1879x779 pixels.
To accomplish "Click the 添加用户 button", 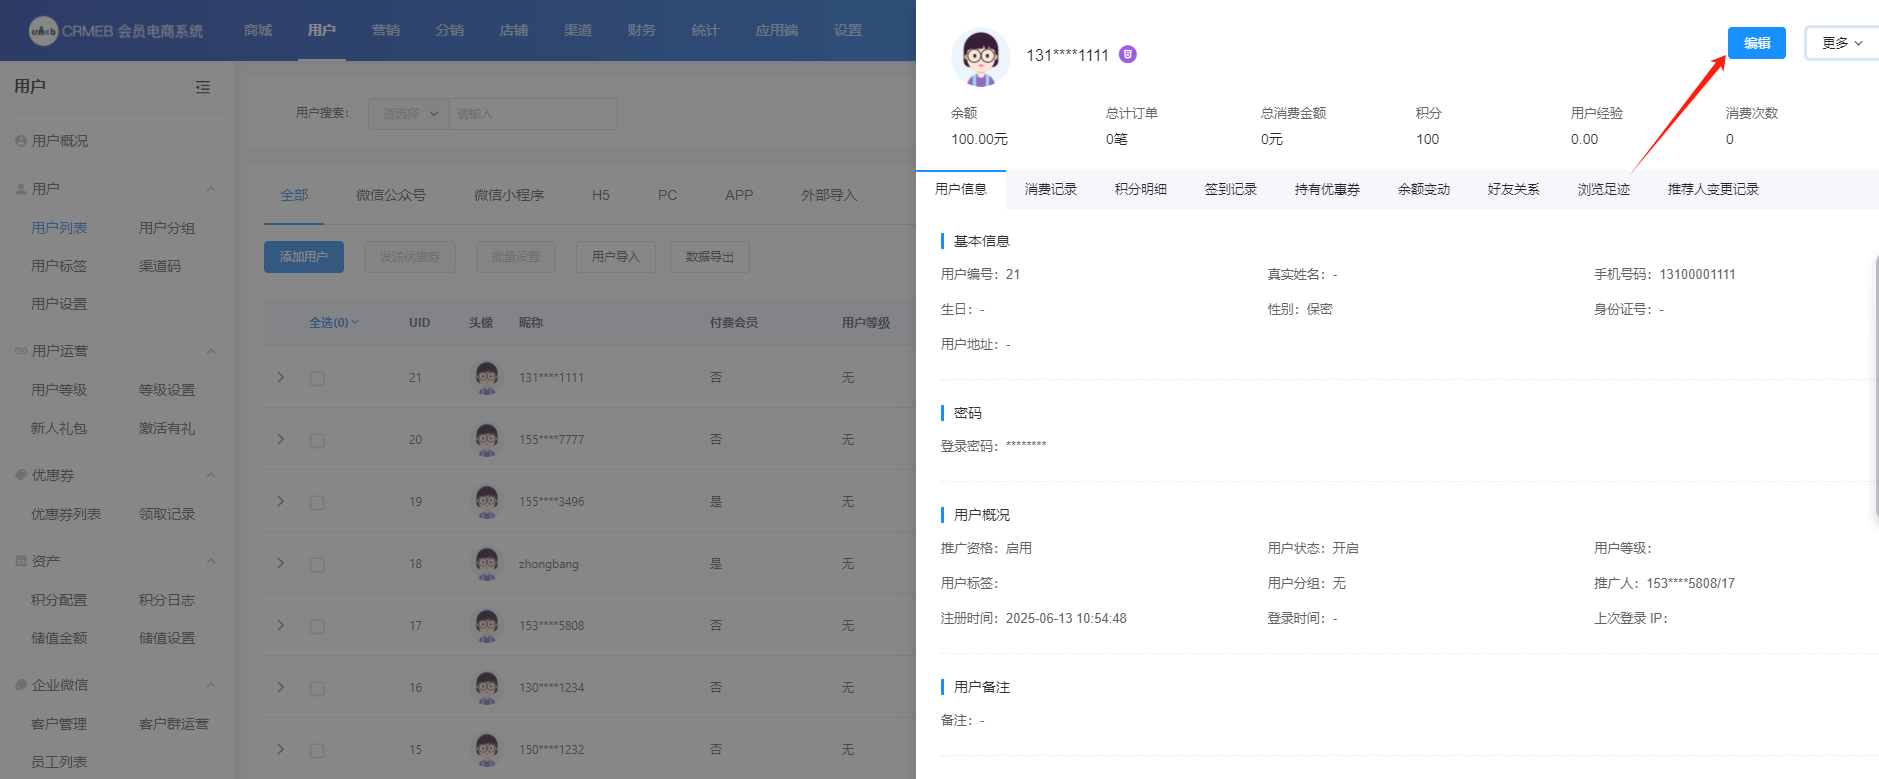I will coord(304,257).
